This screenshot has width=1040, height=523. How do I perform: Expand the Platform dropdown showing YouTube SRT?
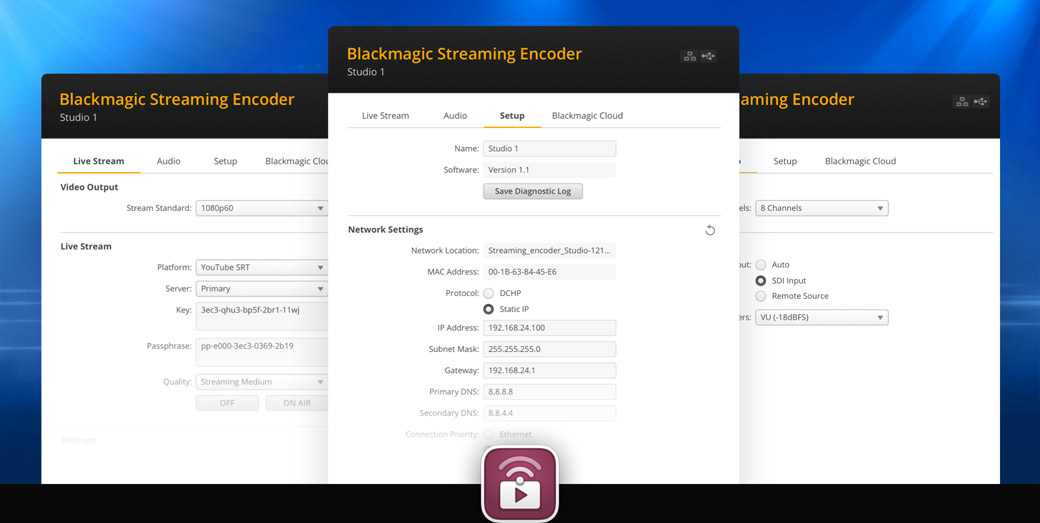coord(262,267)
